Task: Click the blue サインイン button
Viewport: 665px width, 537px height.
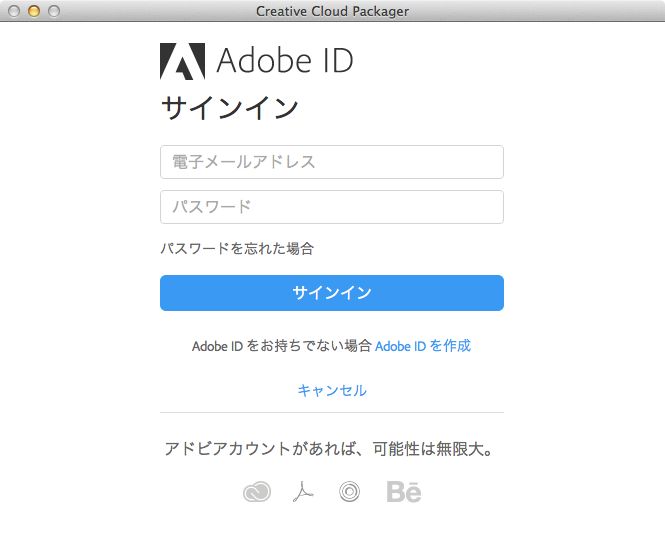Action: click(x=332, y=293)
